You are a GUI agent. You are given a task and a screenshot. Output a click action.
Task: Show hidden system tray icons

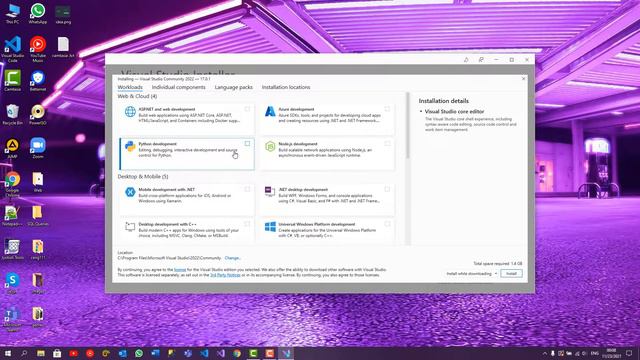pos(544,353)
